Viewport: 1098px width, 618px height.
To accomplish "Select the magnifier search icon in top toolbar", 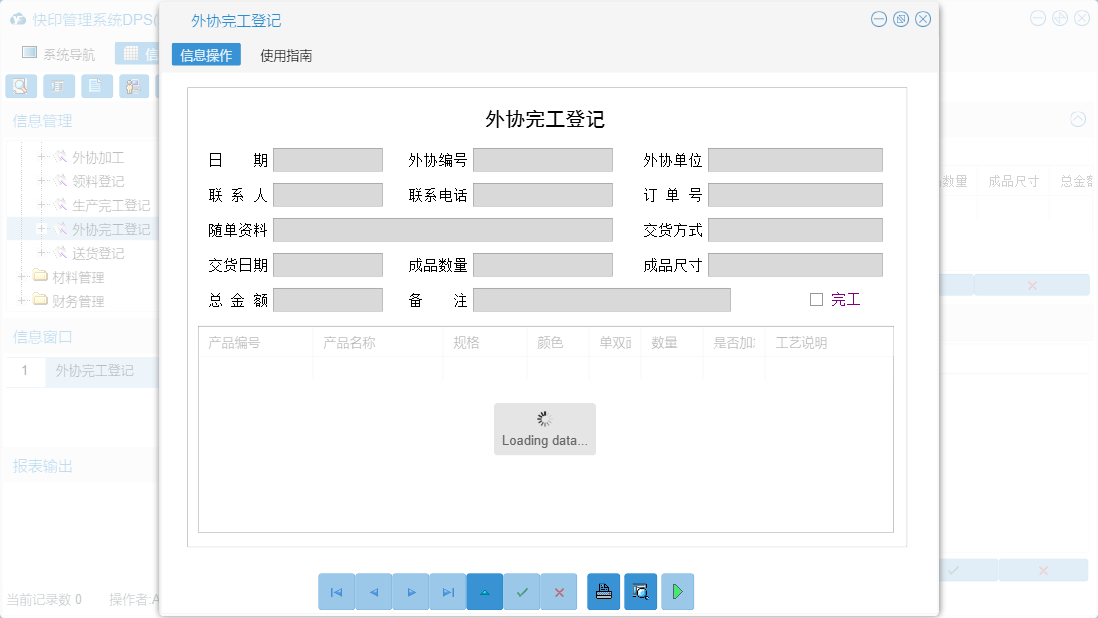I will tap(20, 86).
